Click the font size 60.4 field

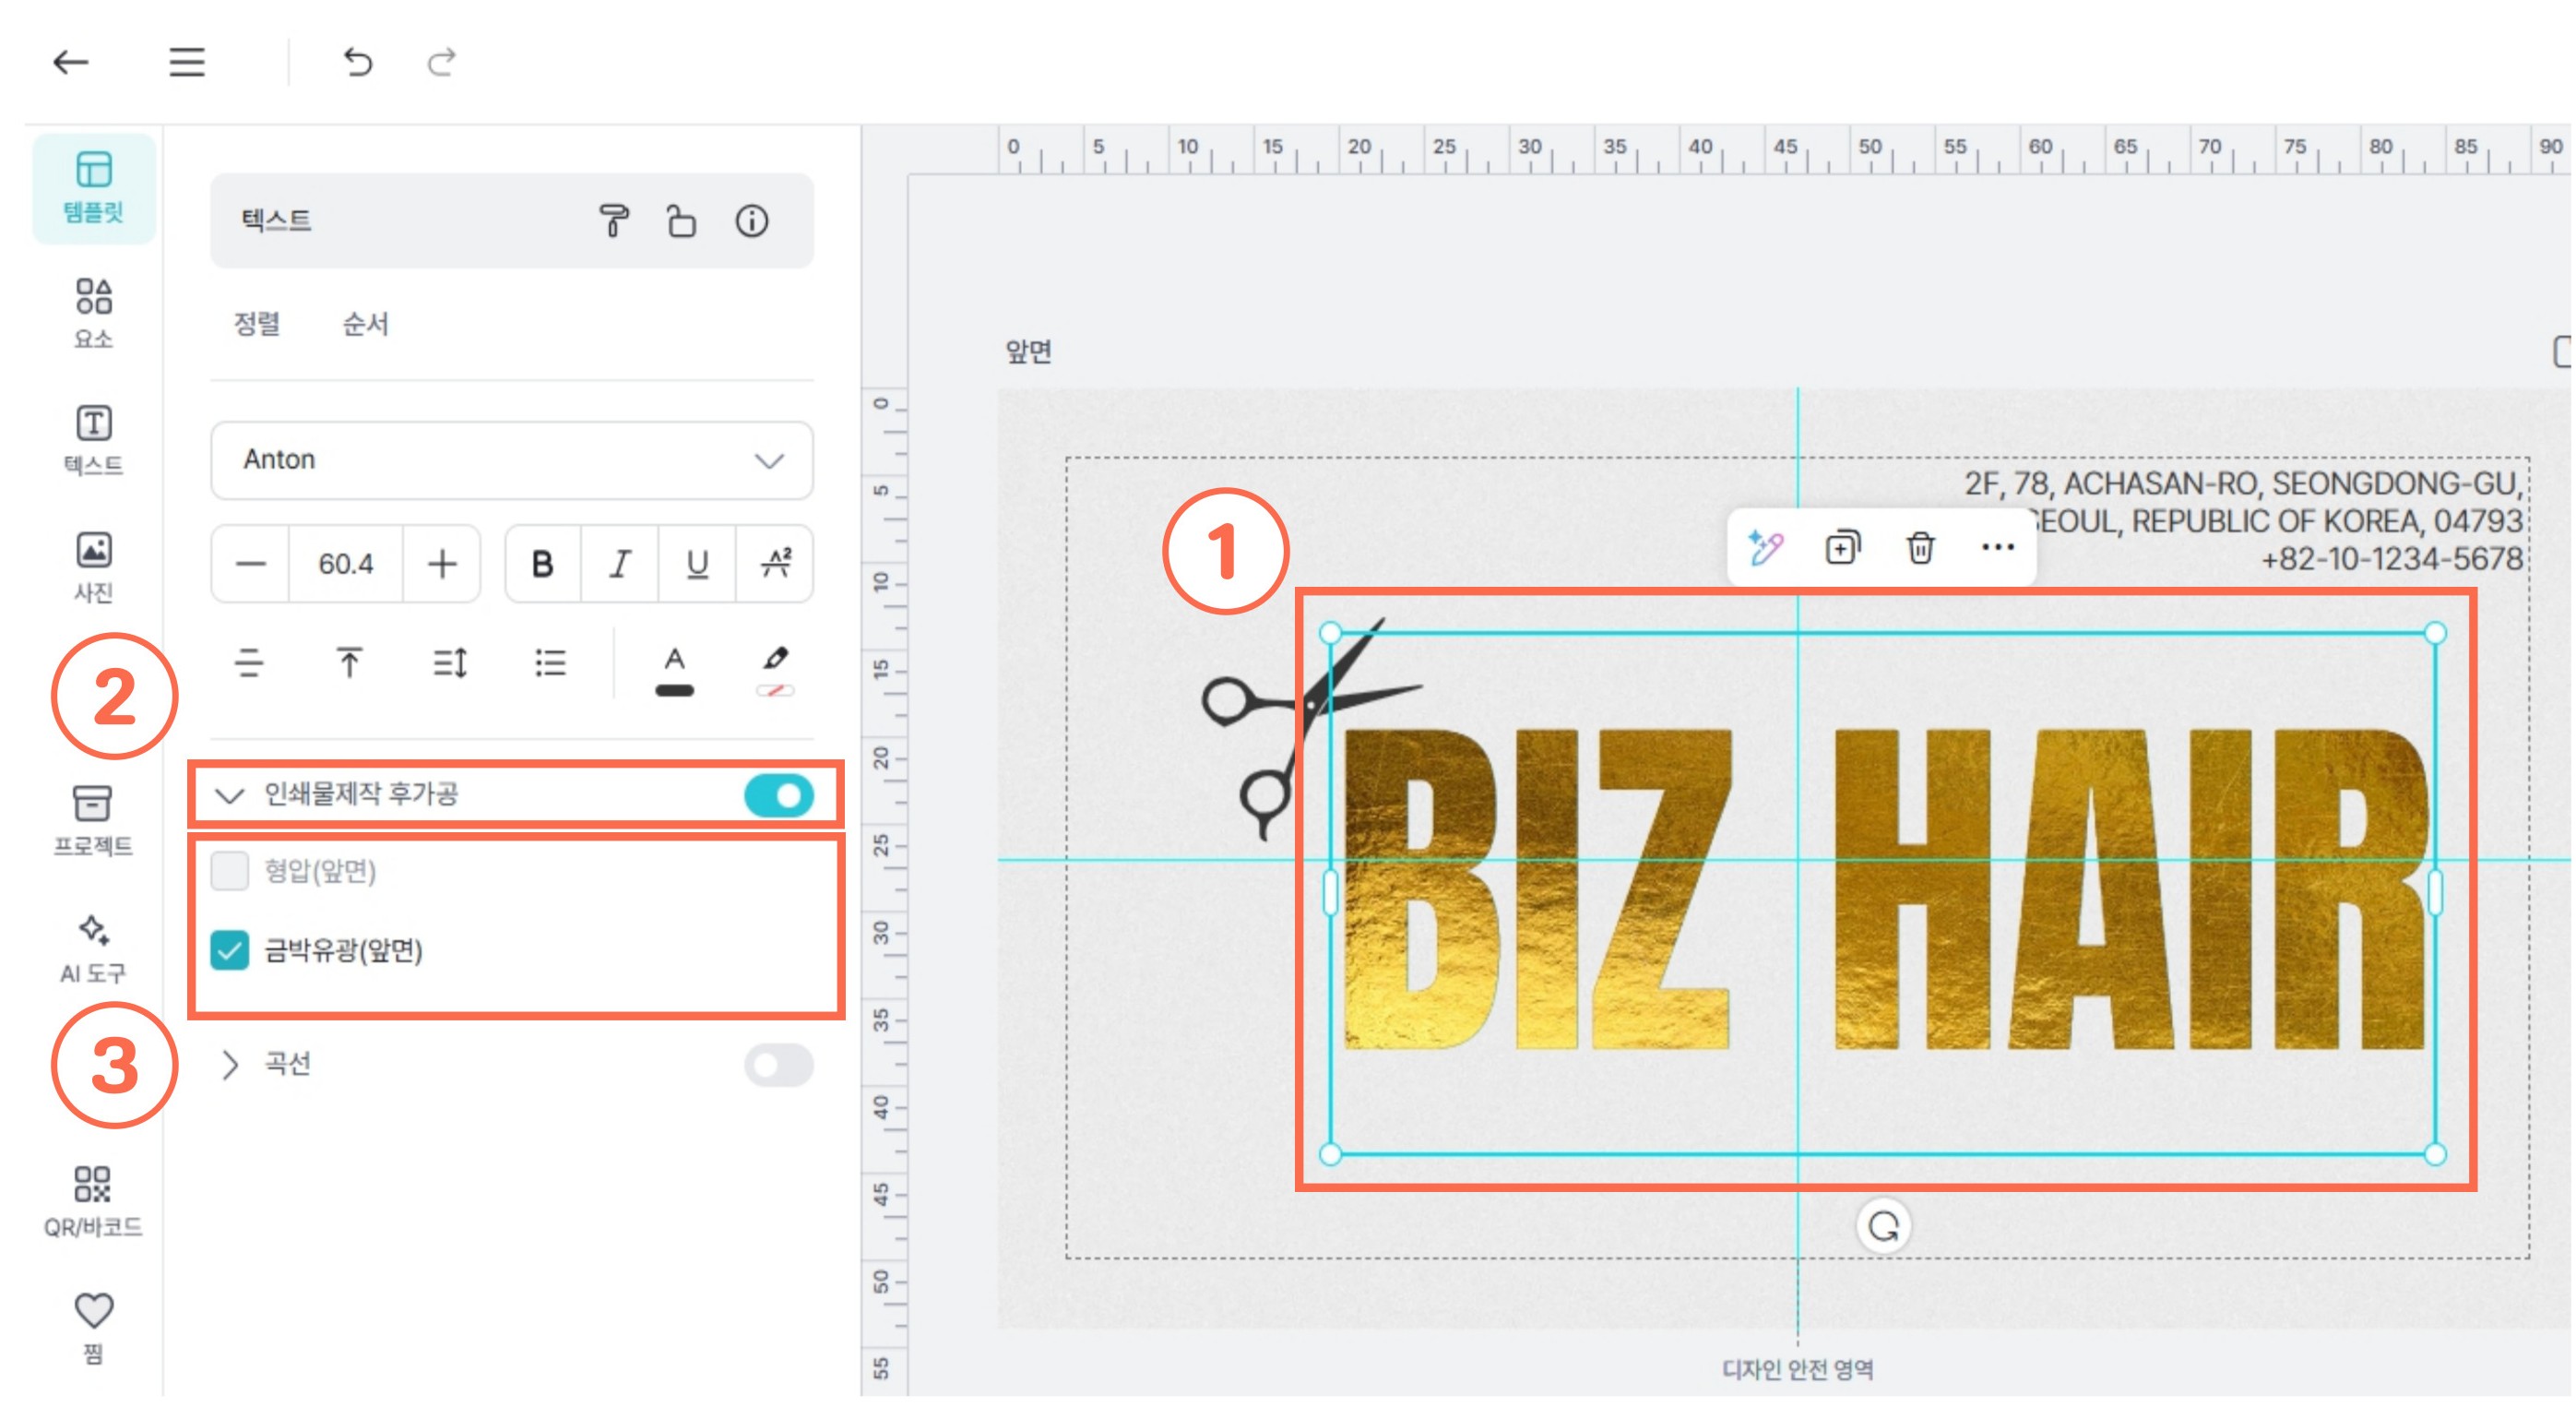pyautogui.click(x=345, y=564)
